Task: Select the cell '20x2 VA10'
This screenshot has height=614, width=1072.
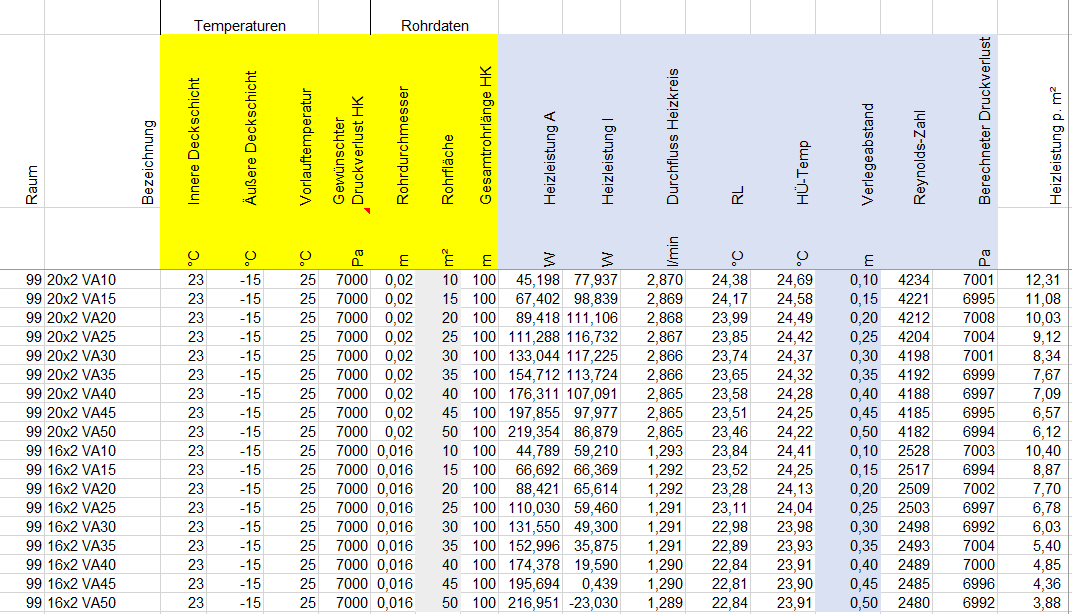Action: (x=103, y=280)
